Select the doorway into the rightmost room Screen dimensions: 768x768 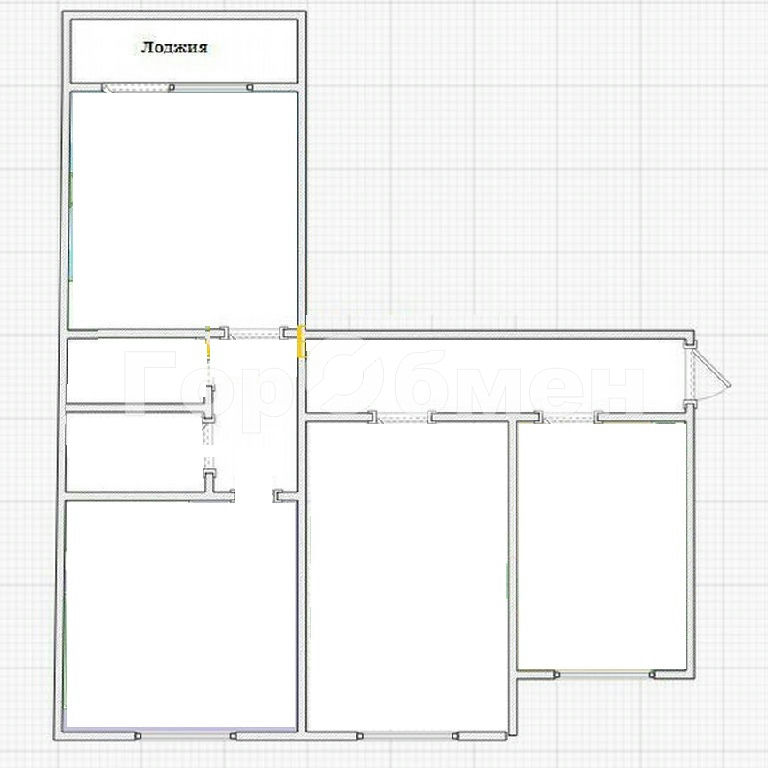568,417
